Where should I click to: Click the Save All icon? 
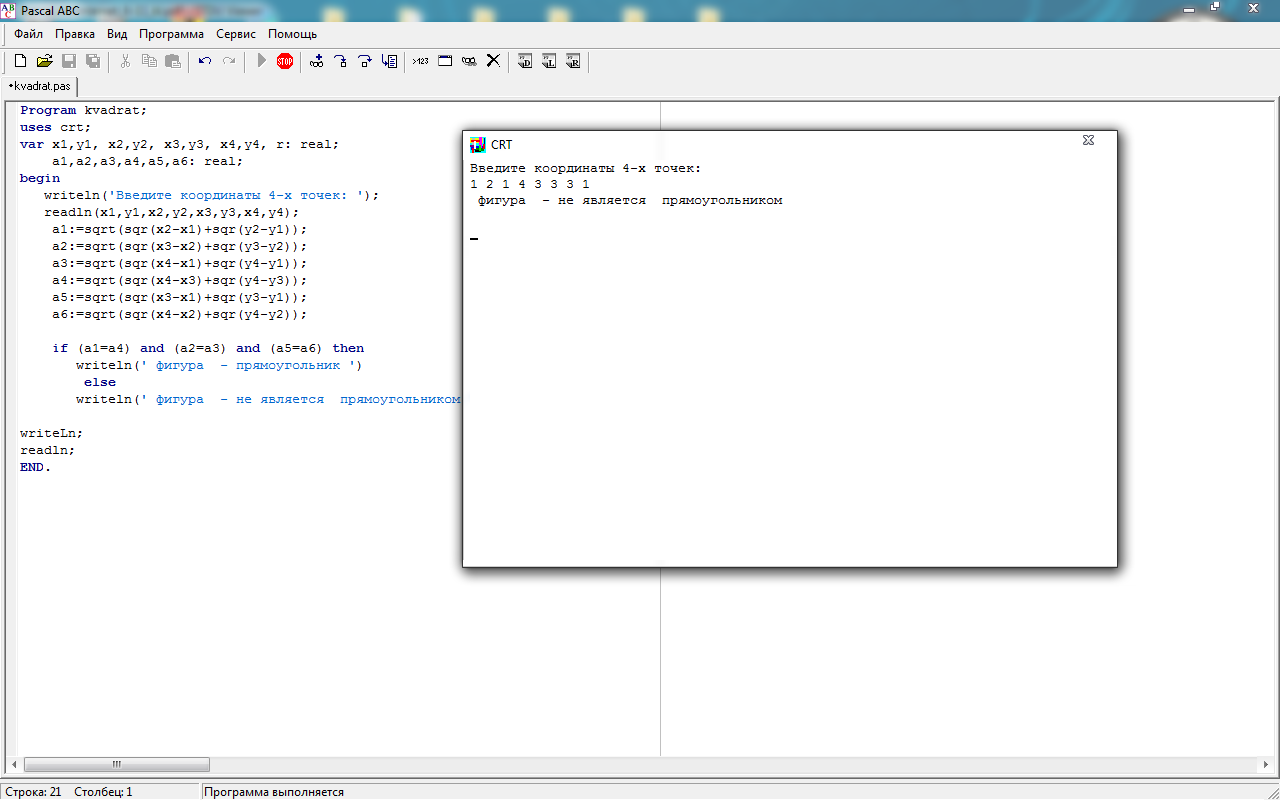pyautogui.click(x=93, y=61)
